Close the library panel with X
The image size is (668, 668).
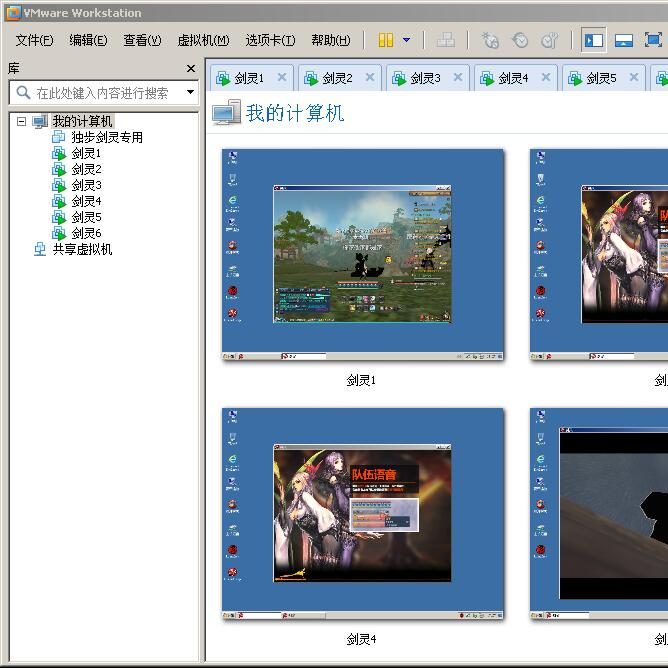click(191, 68)
